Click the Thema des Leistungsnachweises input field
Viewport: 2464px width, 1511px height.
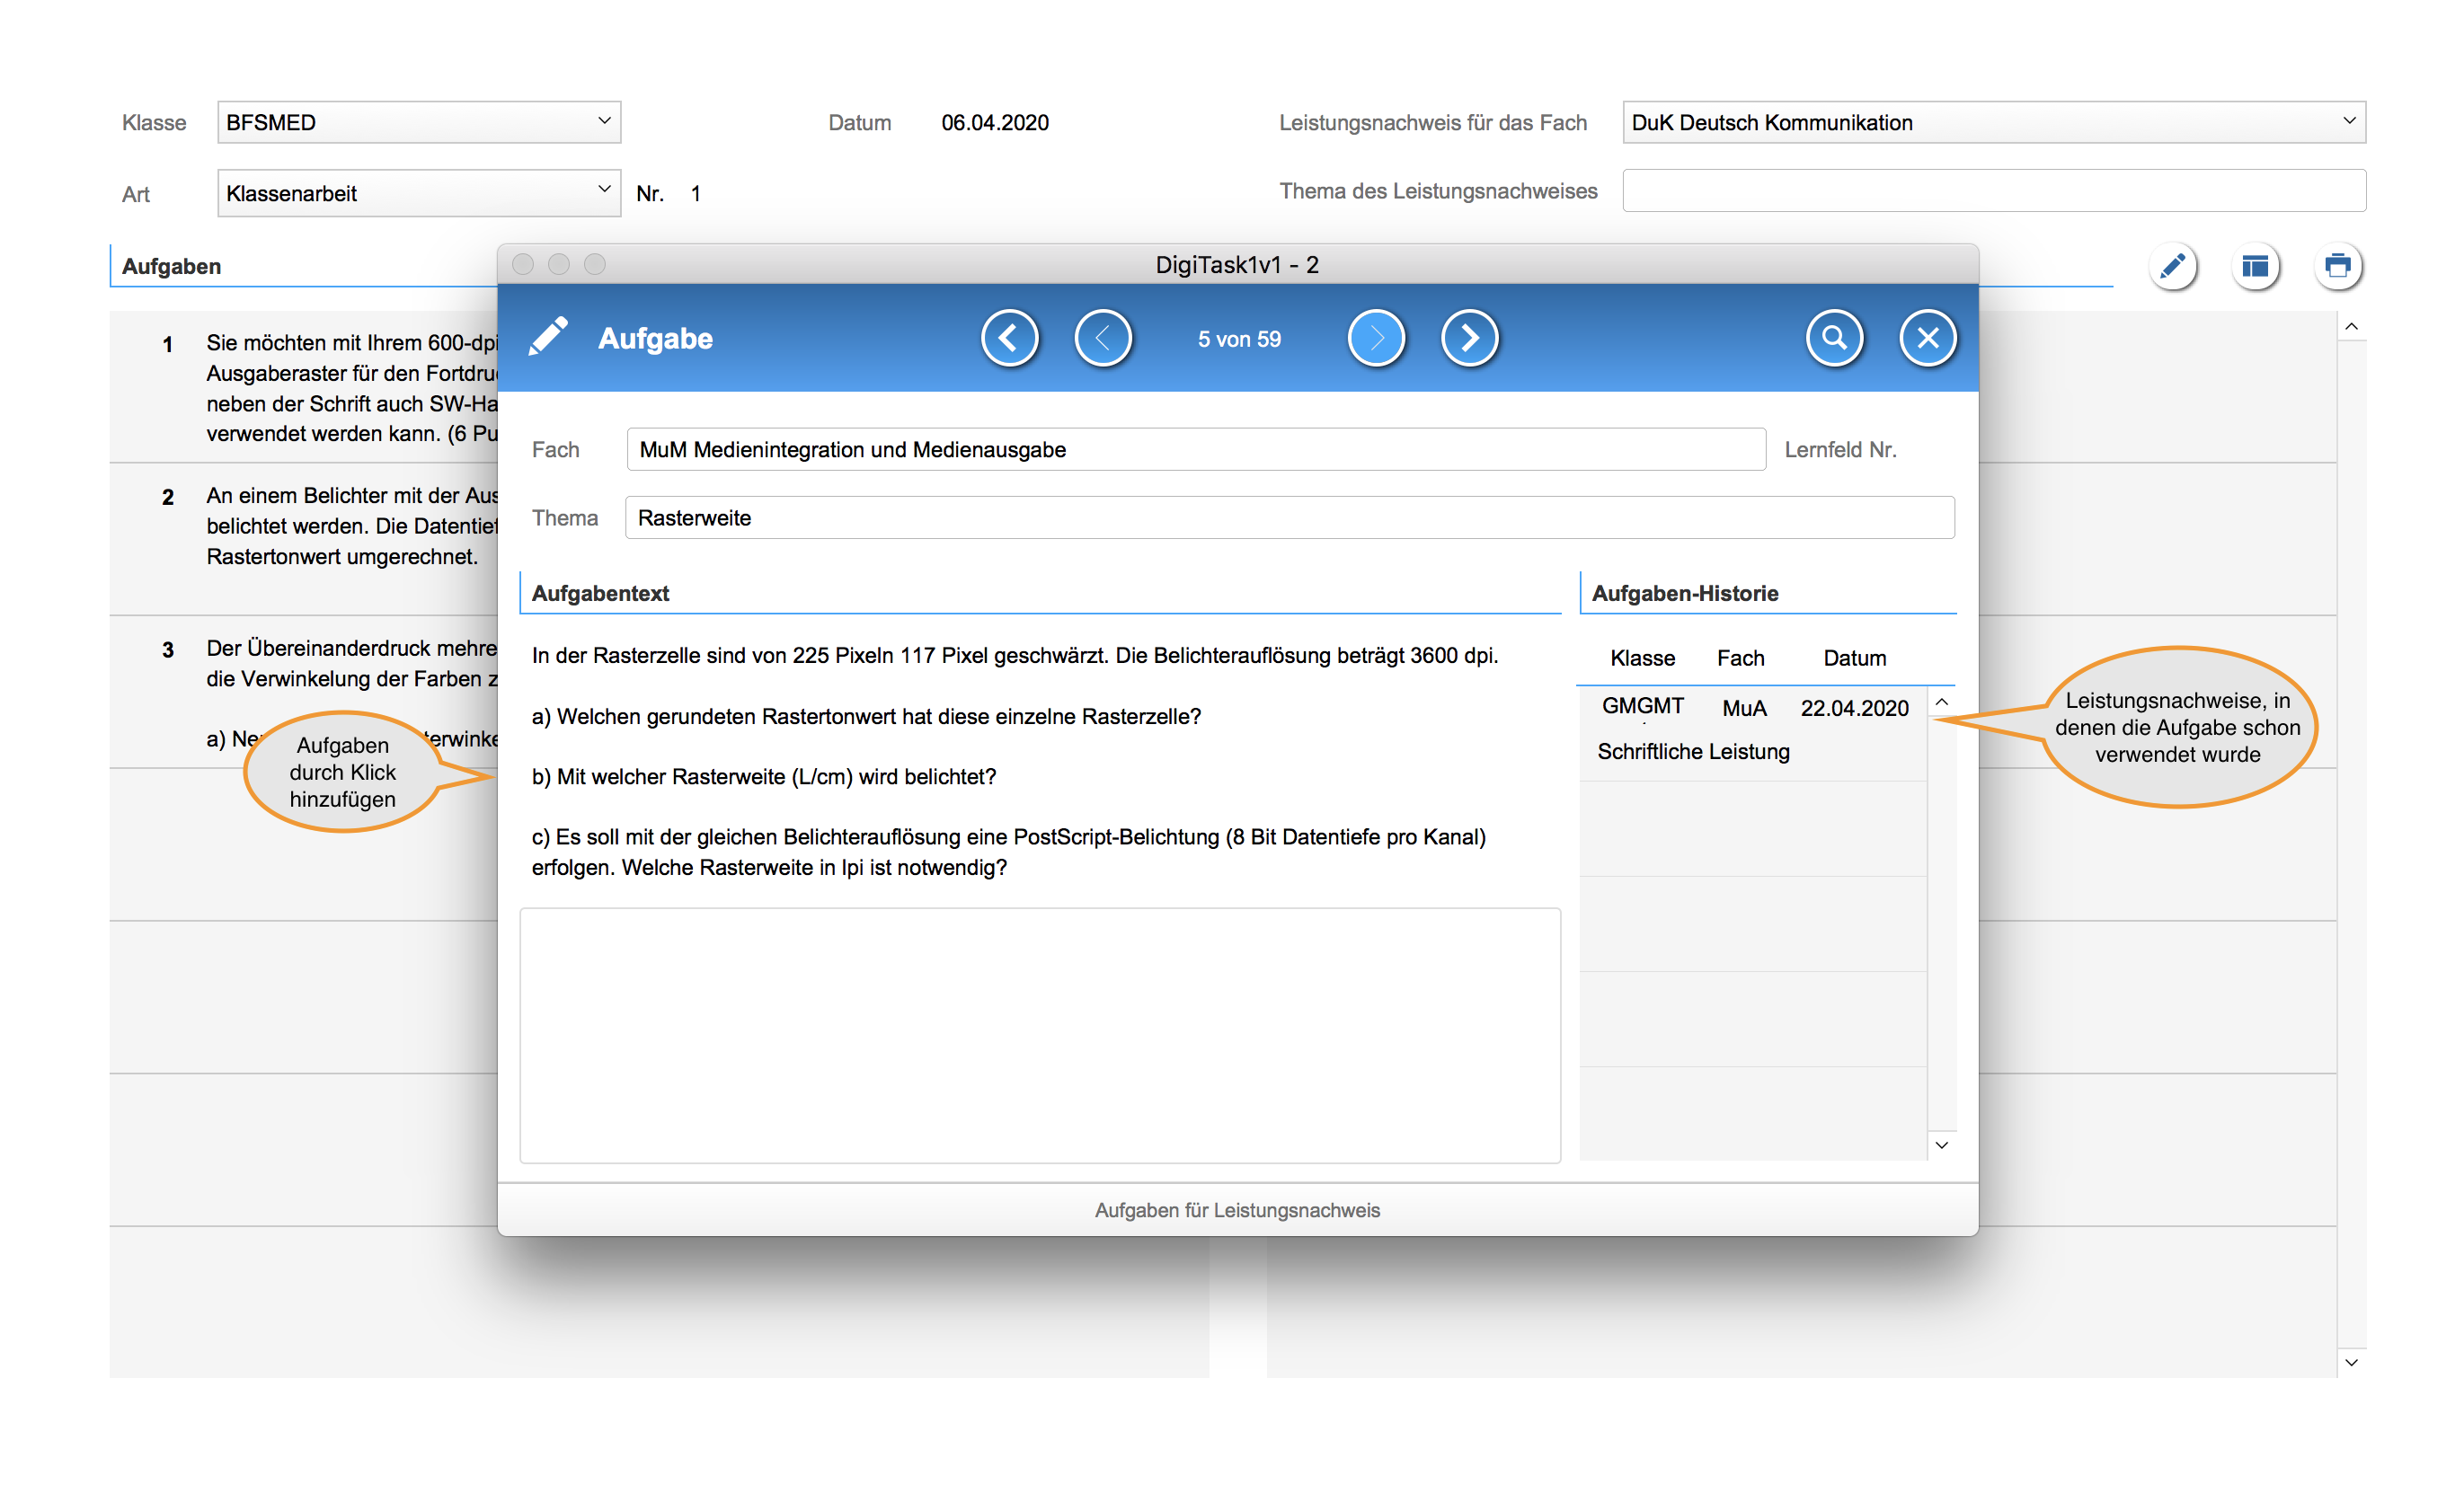[x=1993, y=190]
